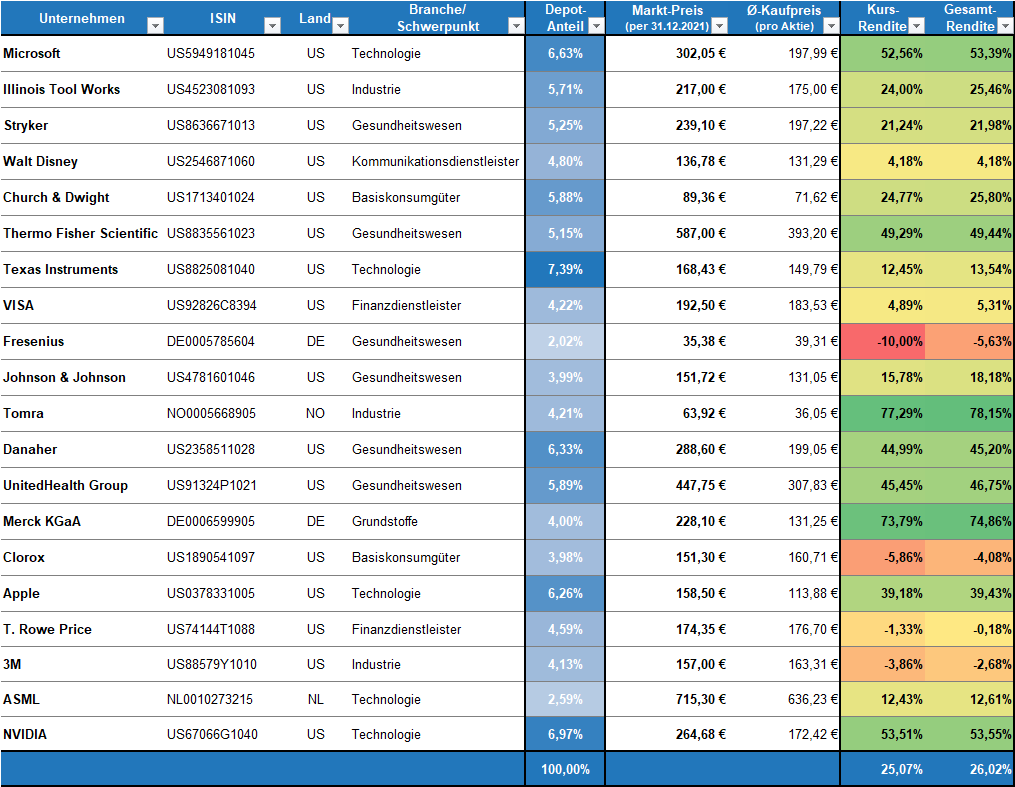Open the Markt-Preis filter dropdown
This screenshot has width=1015, height=787.
(x=719, y=26)
